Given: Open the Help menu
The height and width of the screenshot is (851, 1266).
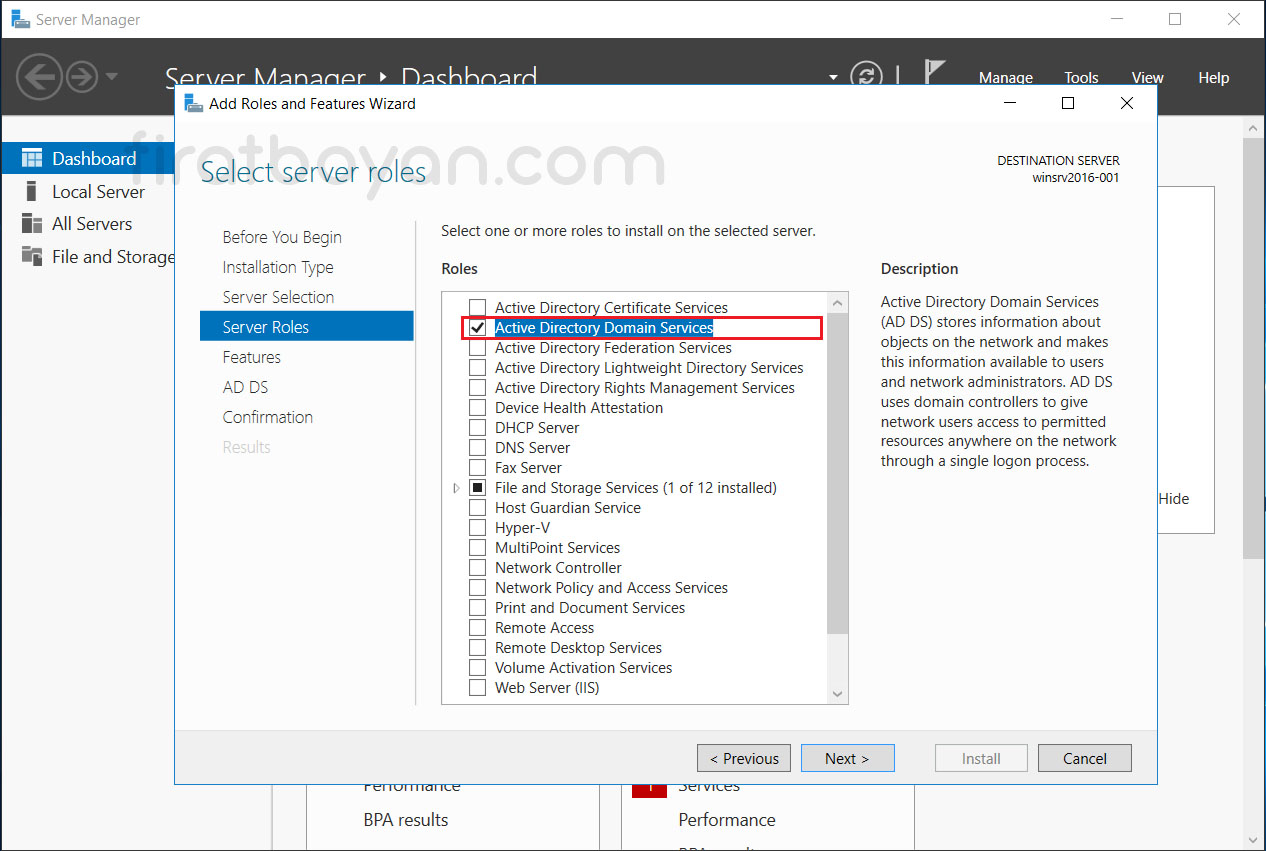Looking at the screenshot, I should pyautogui.click(x=1213, y=77).
